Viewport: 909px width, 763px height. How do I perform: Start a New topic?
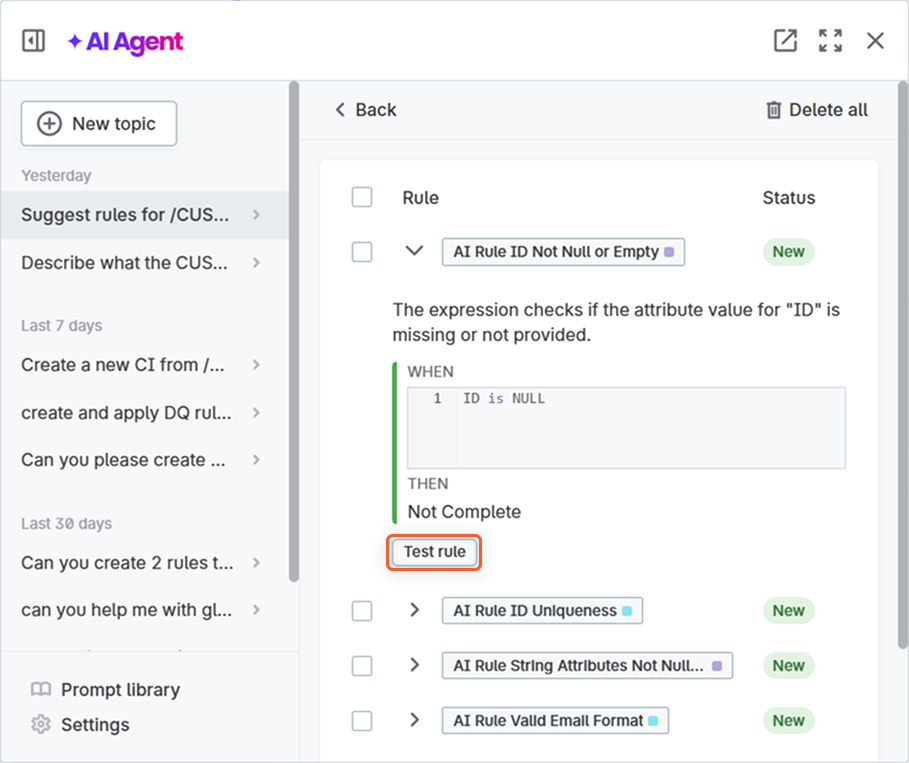click(x=98, y=124)
